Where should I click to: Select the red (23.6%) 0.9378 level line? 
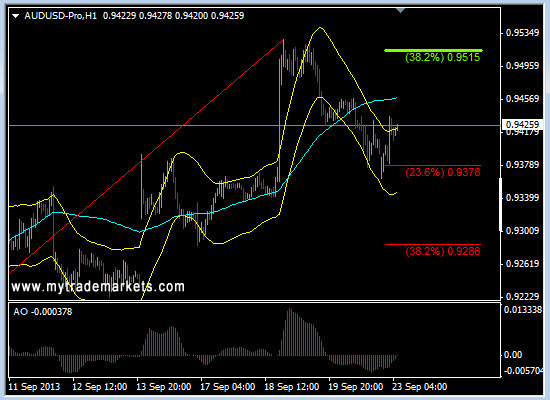click(x=433, y=165)
